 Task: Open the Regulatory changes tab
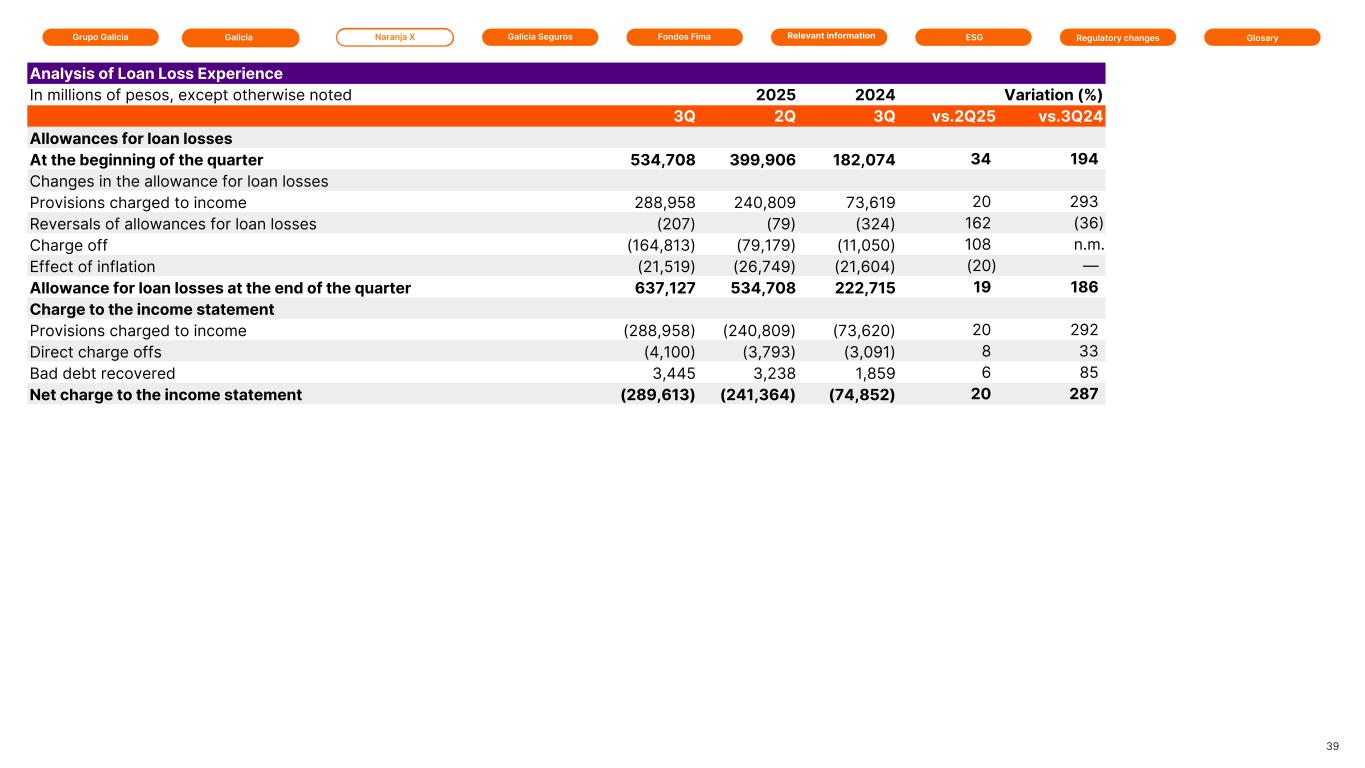click(1117, 38)
